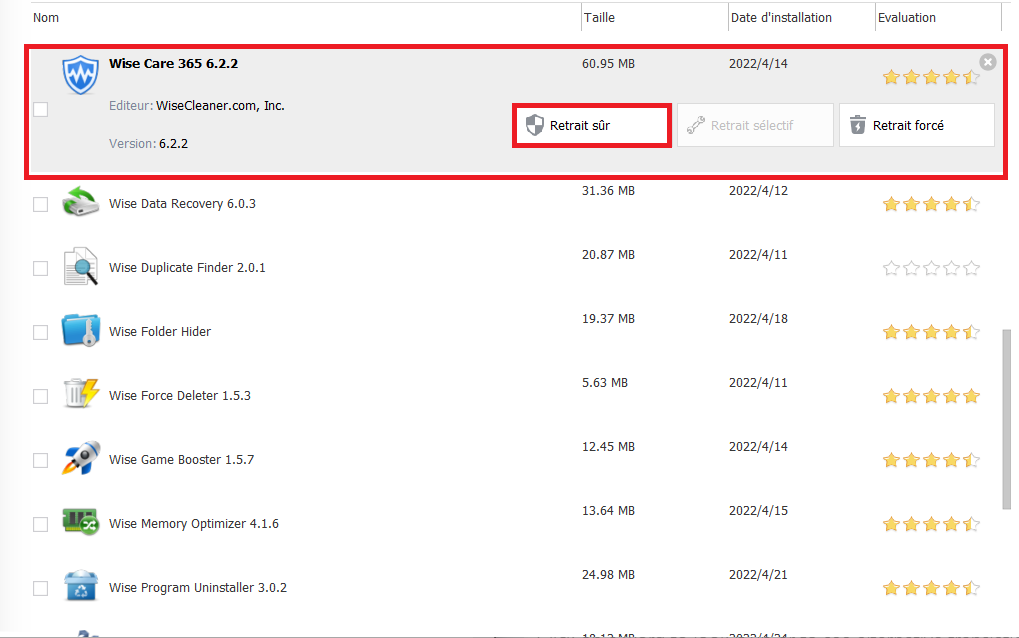Click the "20.87 MB" size value

(x=608, y=255)
